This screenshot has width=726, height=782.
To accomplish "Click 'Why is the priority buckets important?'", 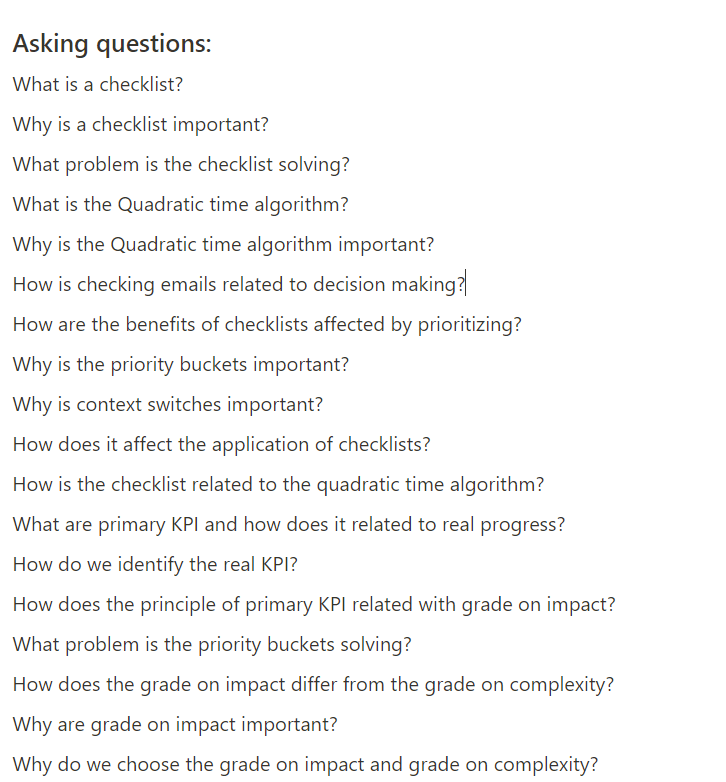I will (181, 365).
